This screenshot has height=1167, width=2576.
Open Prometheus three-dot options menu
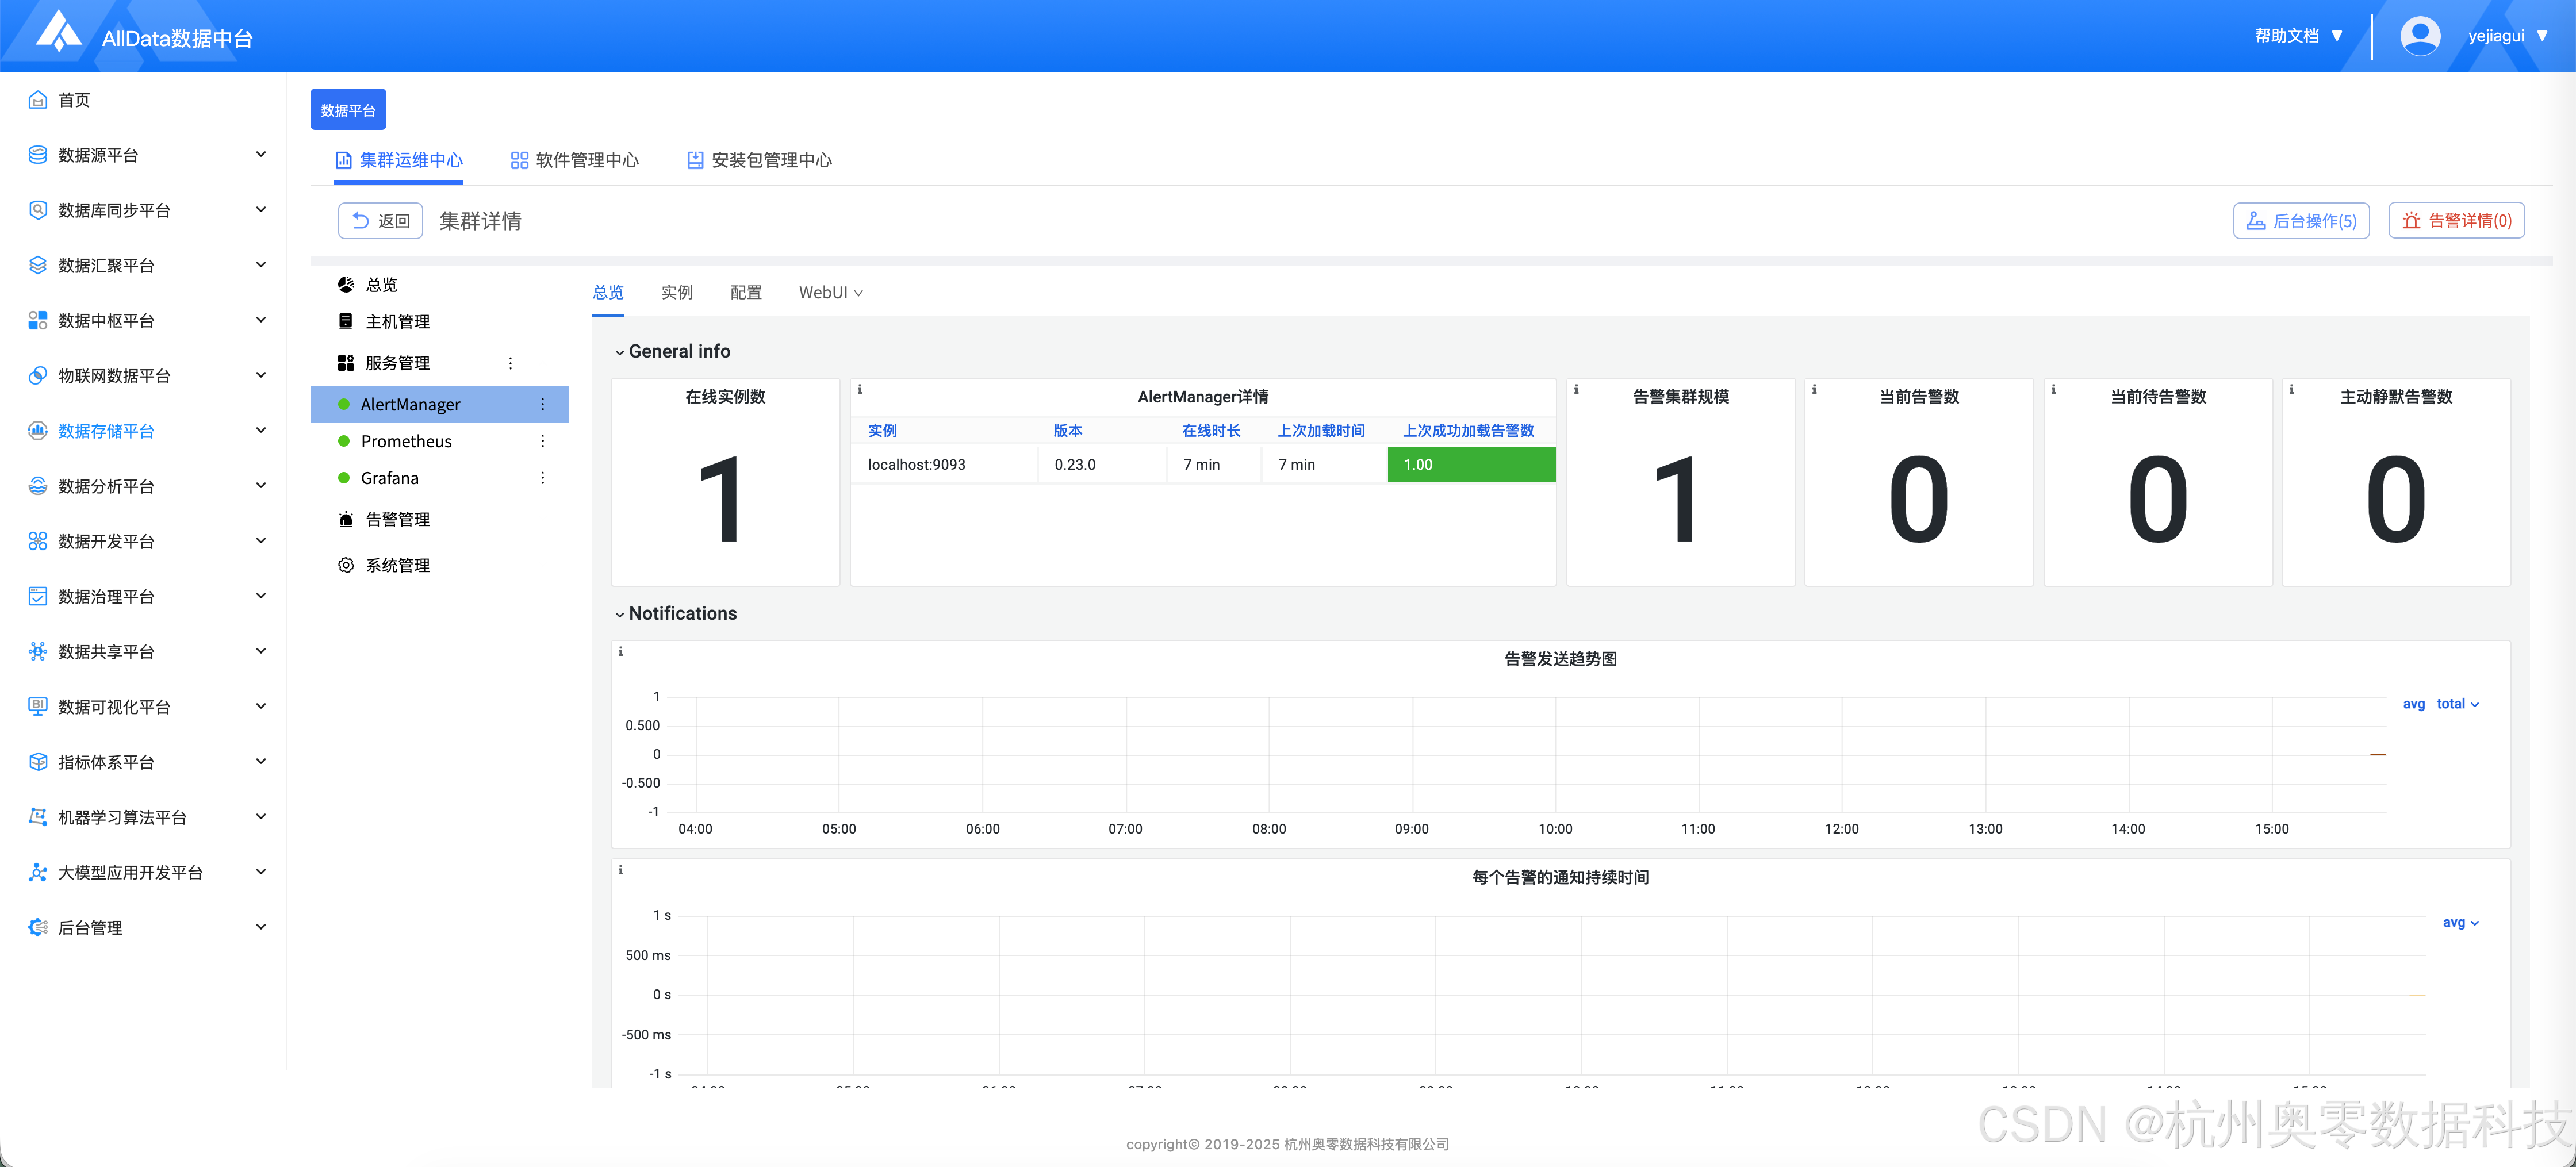click(543, 441)
